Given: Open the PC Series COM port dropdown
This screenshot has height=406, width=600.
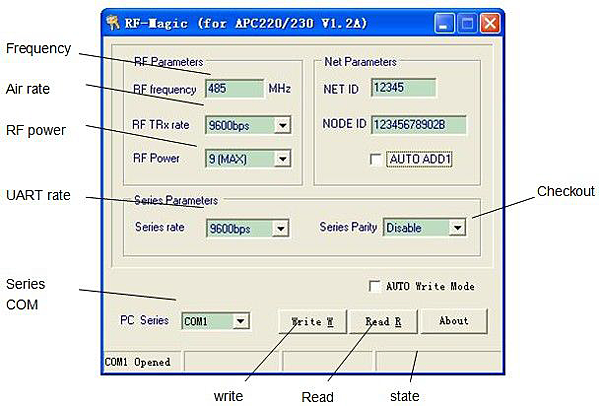Looking at the screenshot, I should [241, 321].
